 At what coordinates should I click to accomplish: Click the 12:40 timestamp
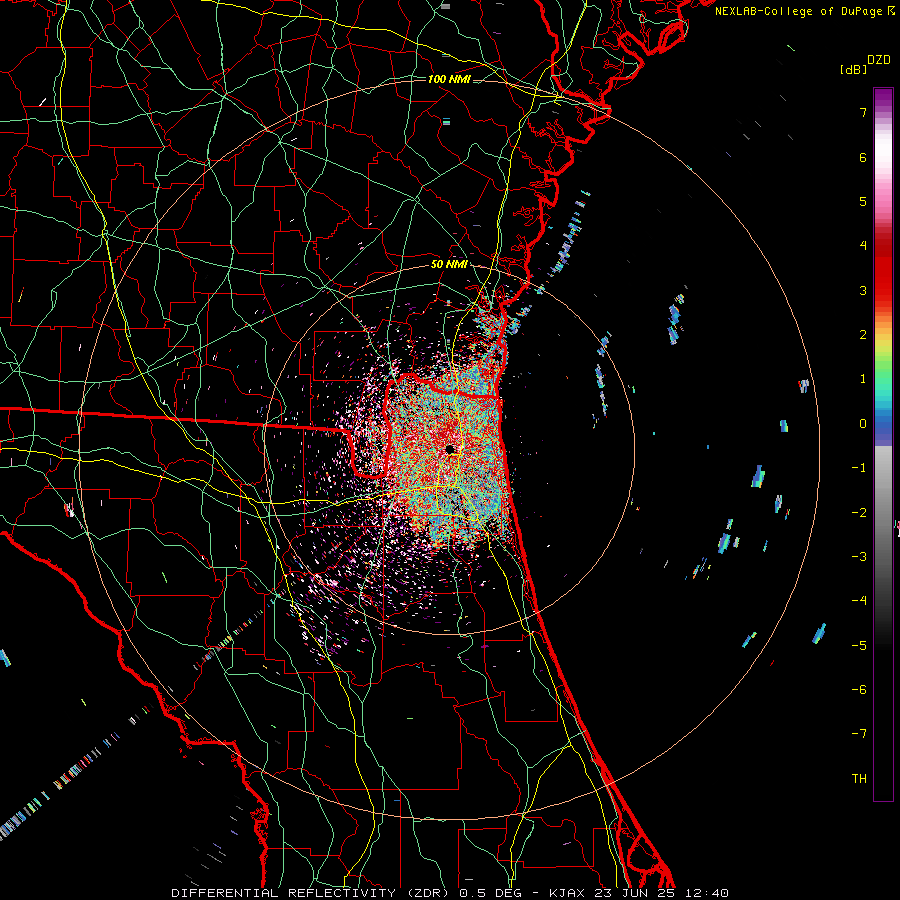click(x=707, y=893)
